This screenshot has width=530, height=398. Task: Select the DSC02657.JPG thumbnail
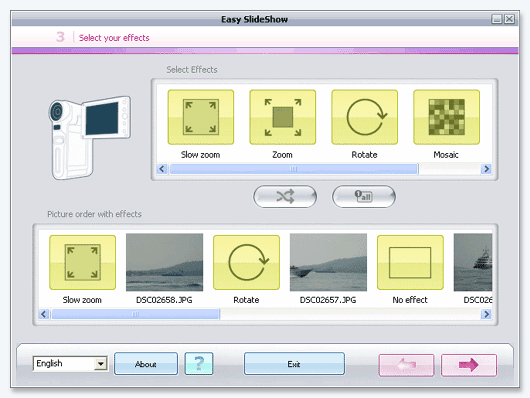click(328, 262)
